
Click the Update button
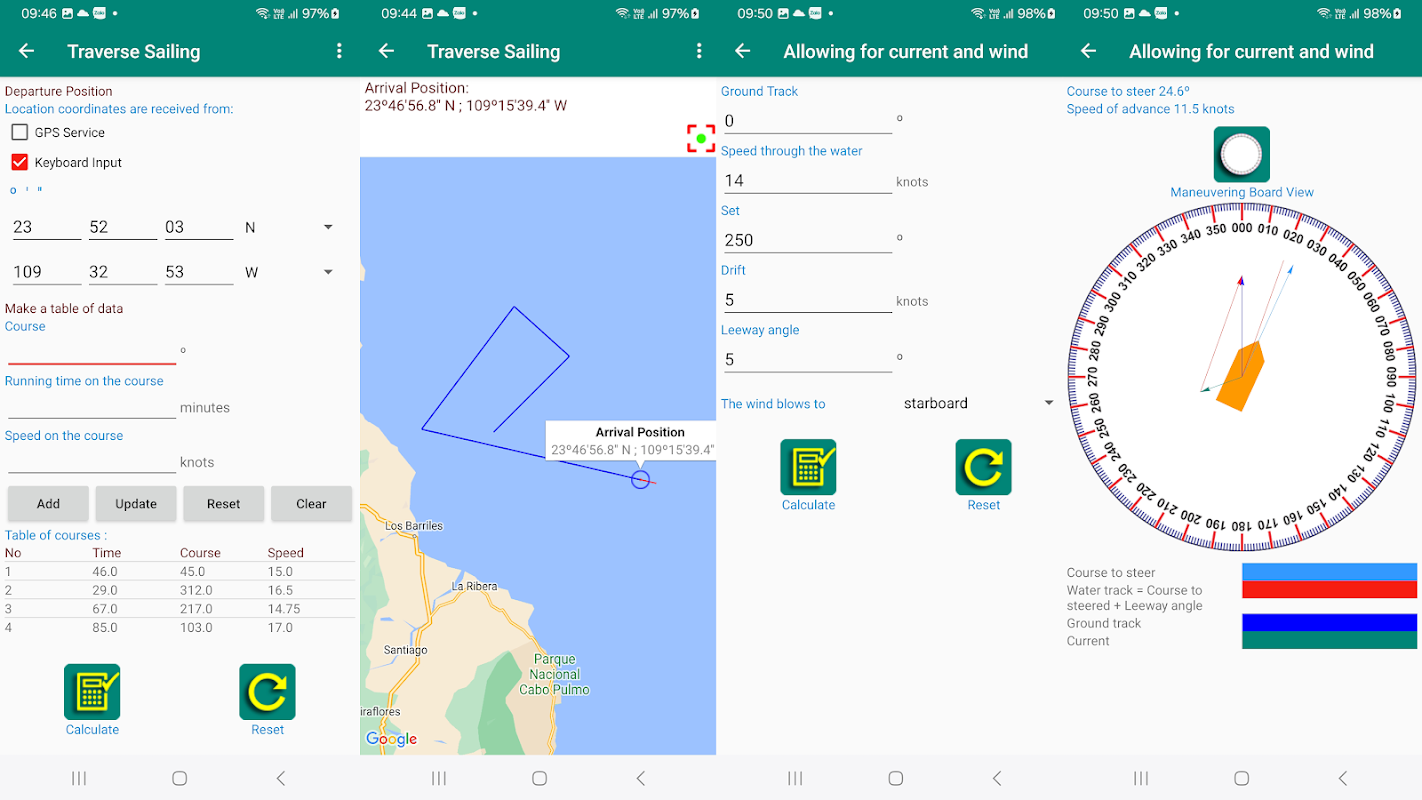click(x=136, y=504)
